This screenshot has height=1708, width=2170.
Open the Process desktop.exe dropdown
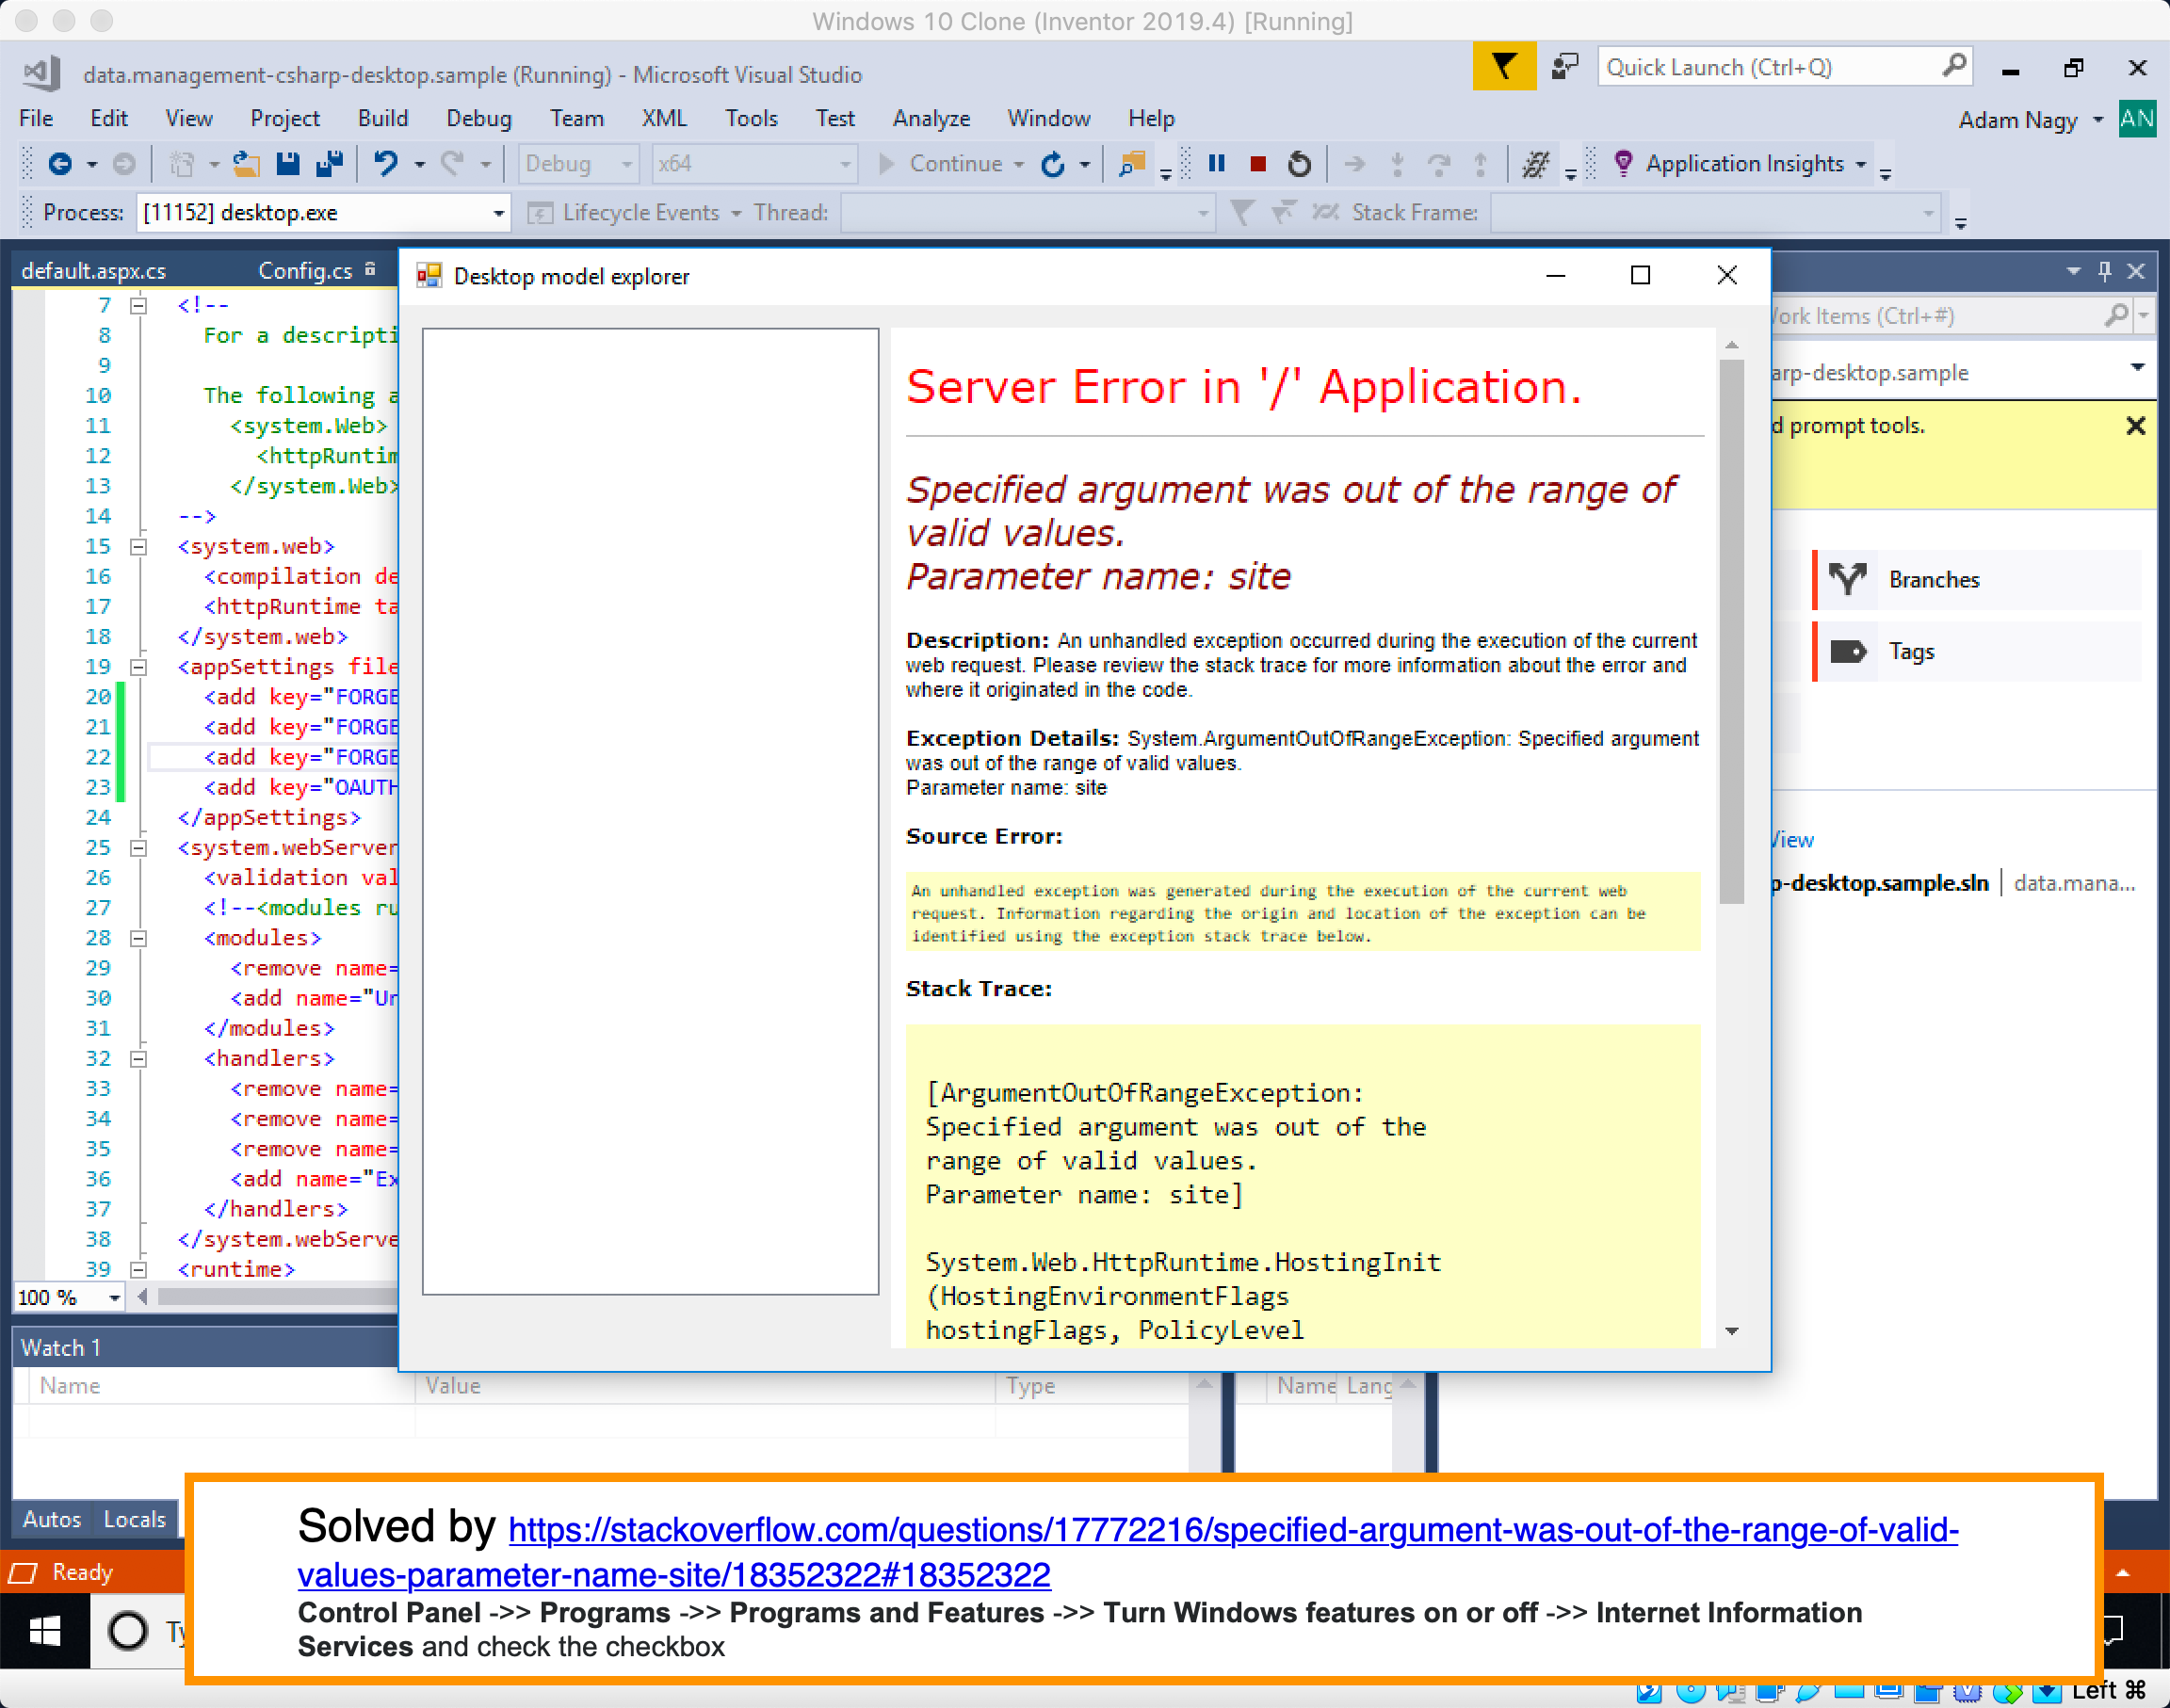coord(497,213)
